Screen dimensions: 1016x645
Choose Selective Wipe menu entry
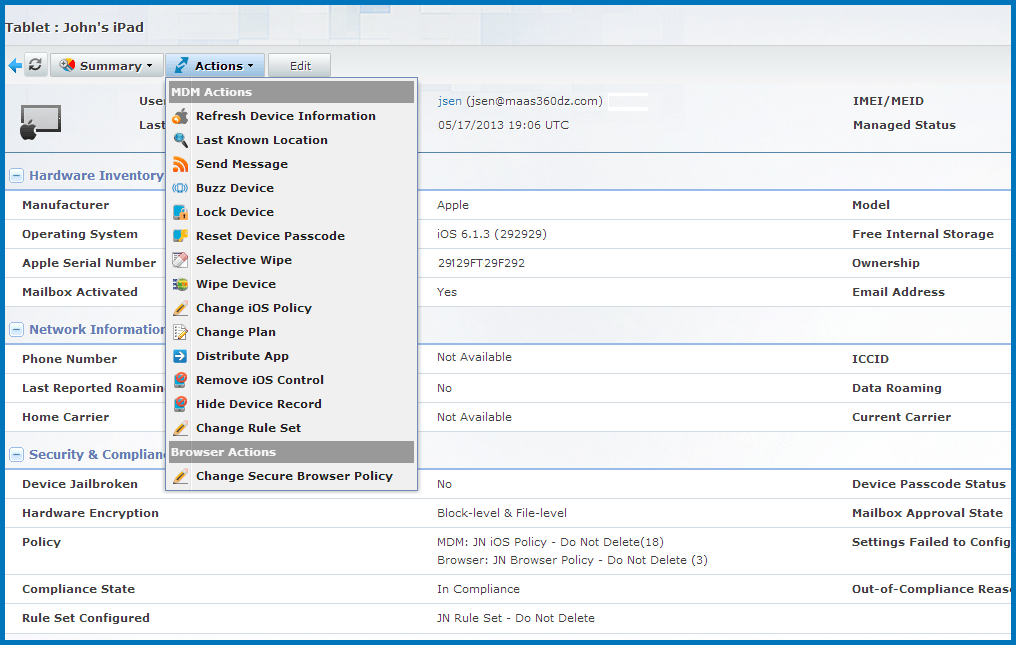292,260
